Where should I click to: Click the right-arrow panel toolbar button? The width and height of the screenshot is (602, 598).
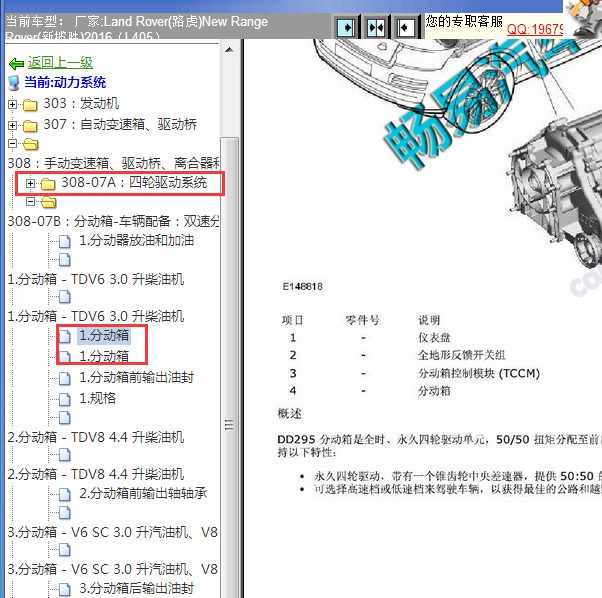pos(346,27)
